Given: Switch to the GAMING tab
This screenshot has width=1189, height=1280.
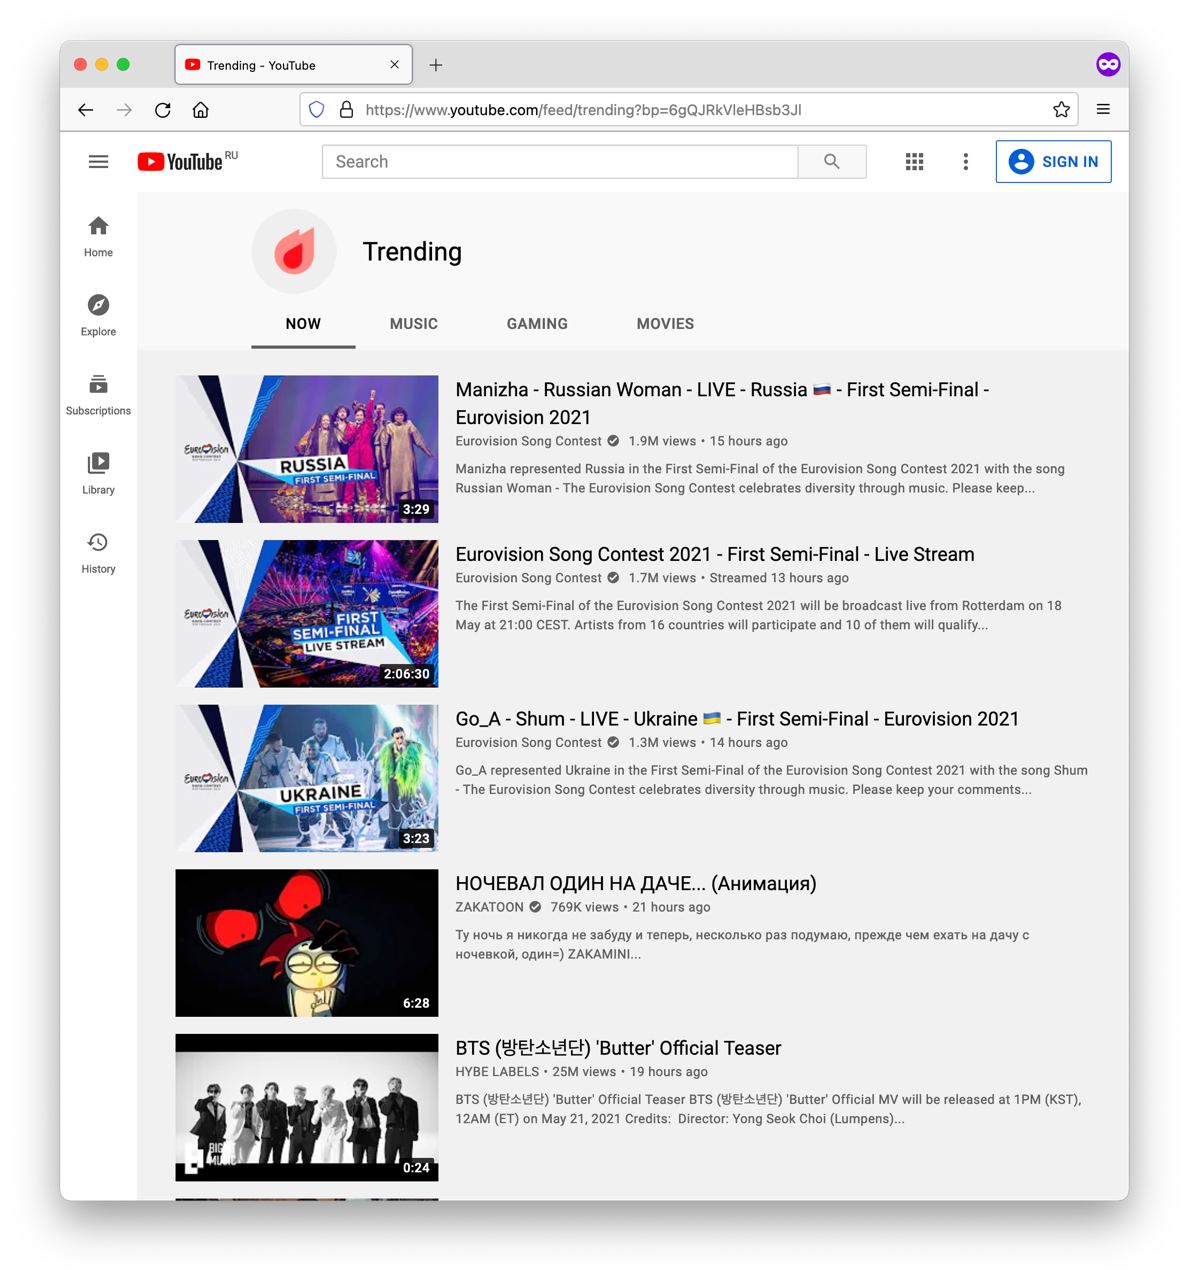Looking at the screenshot, I should pos(537,324).
